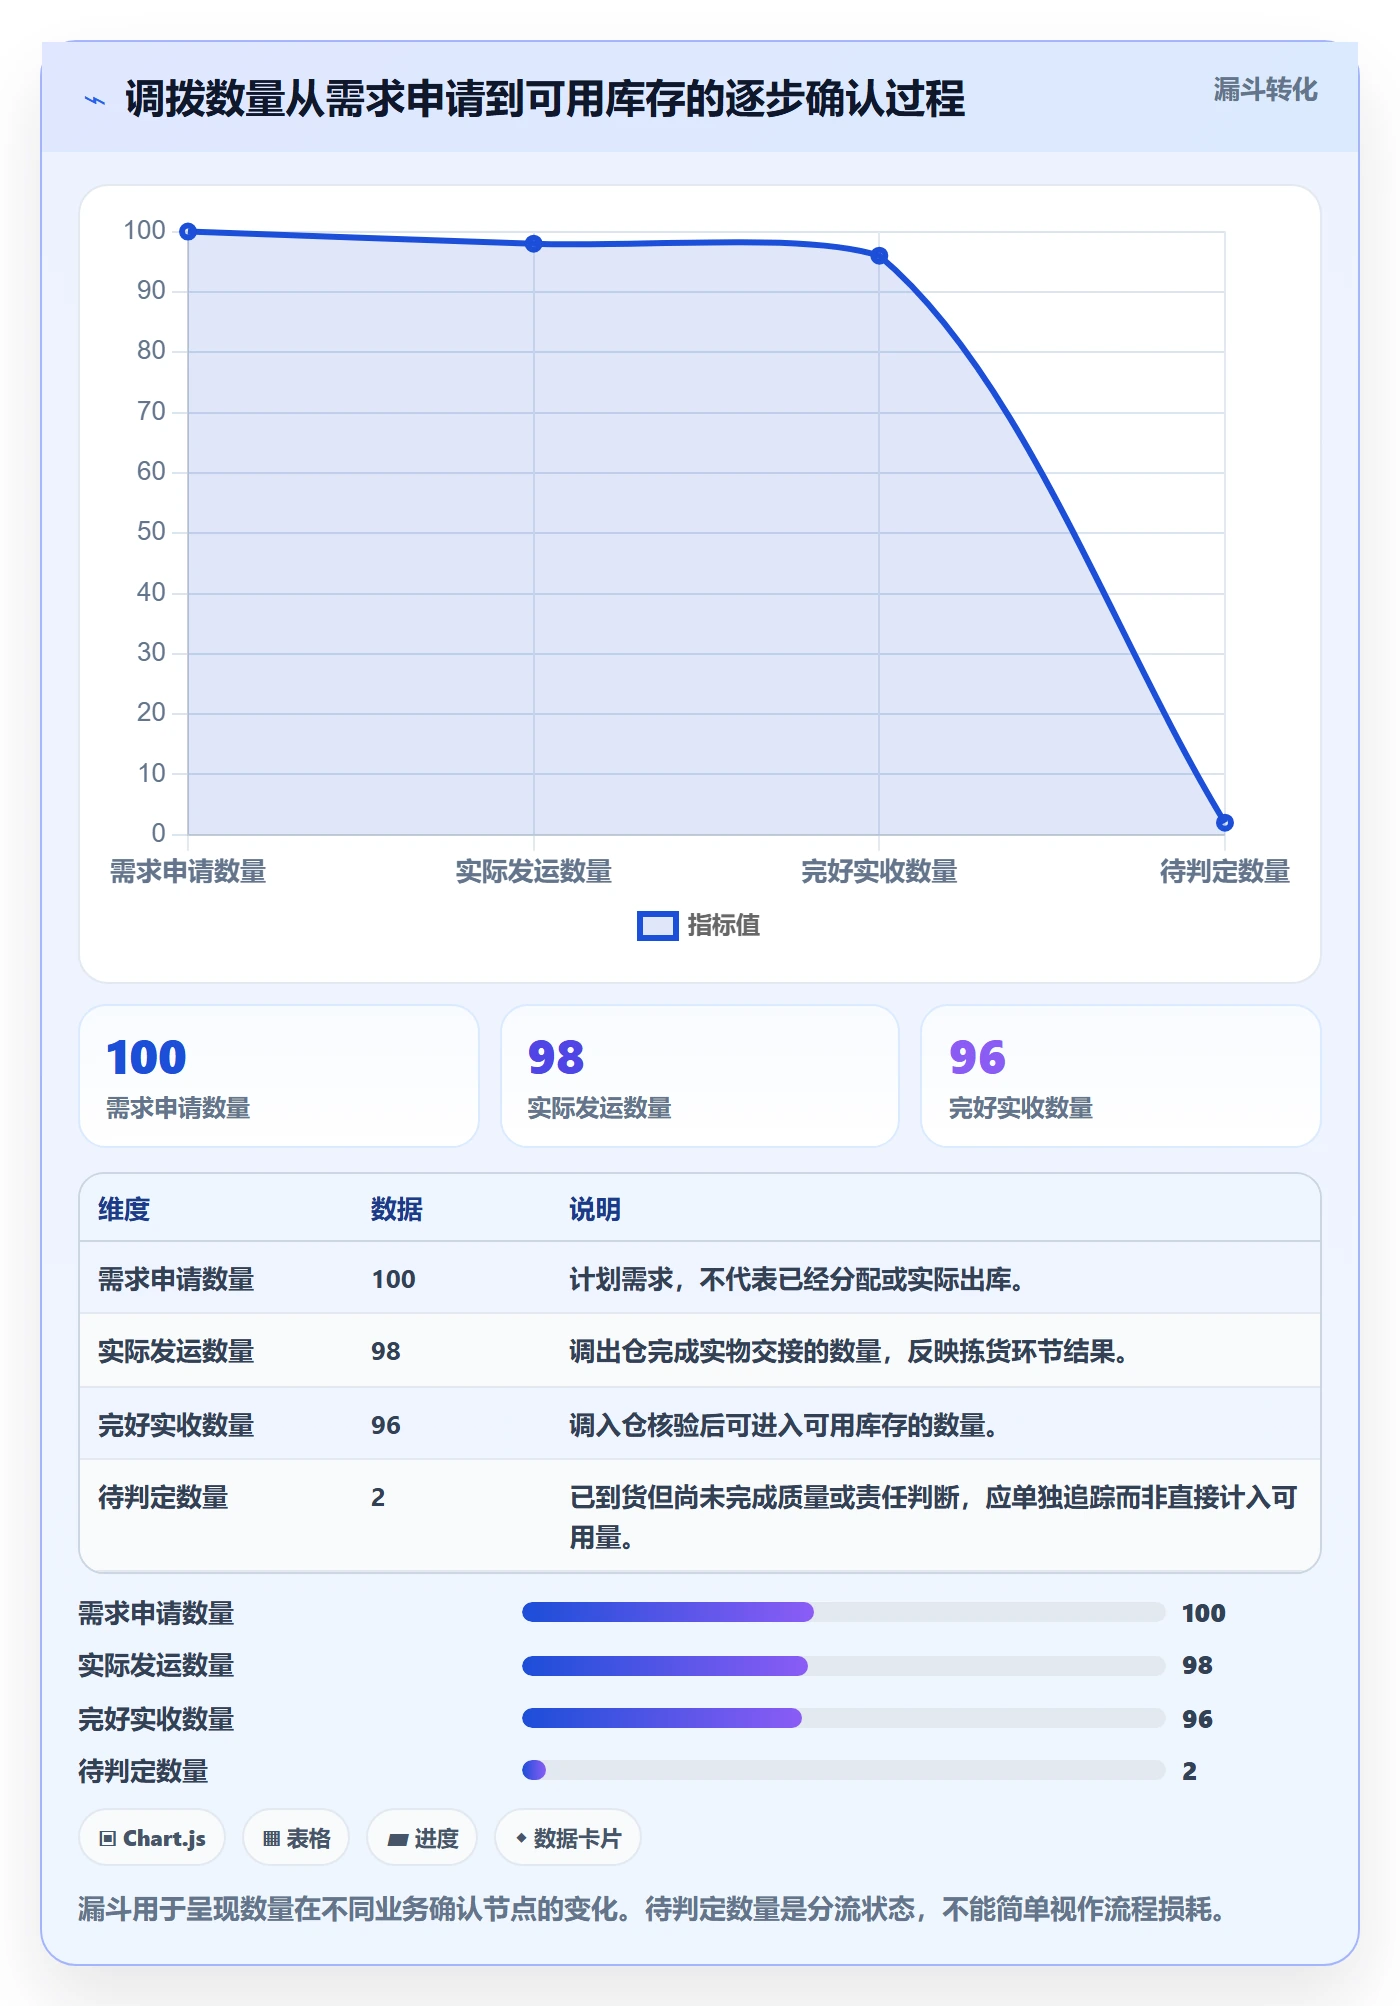The image size is (1400, 2006).
Task: Select the 96 完好实收数量 data card
Action: [x=1121, y=1076]
